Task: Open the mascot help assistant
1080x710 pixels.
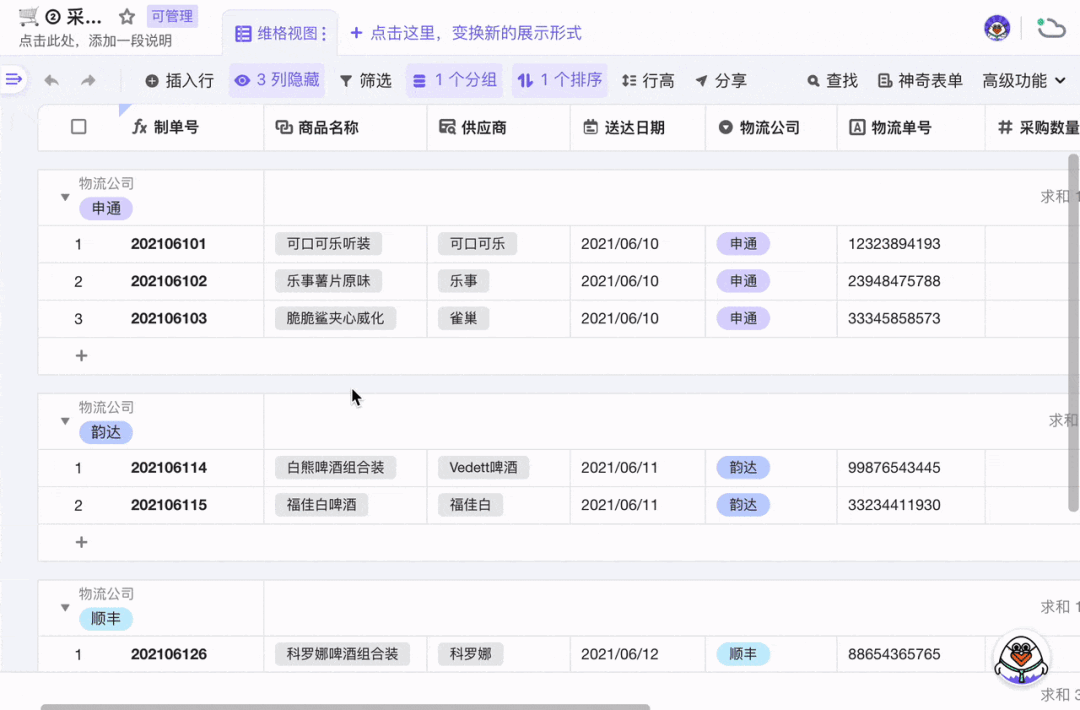Action: pos(1021,658)
